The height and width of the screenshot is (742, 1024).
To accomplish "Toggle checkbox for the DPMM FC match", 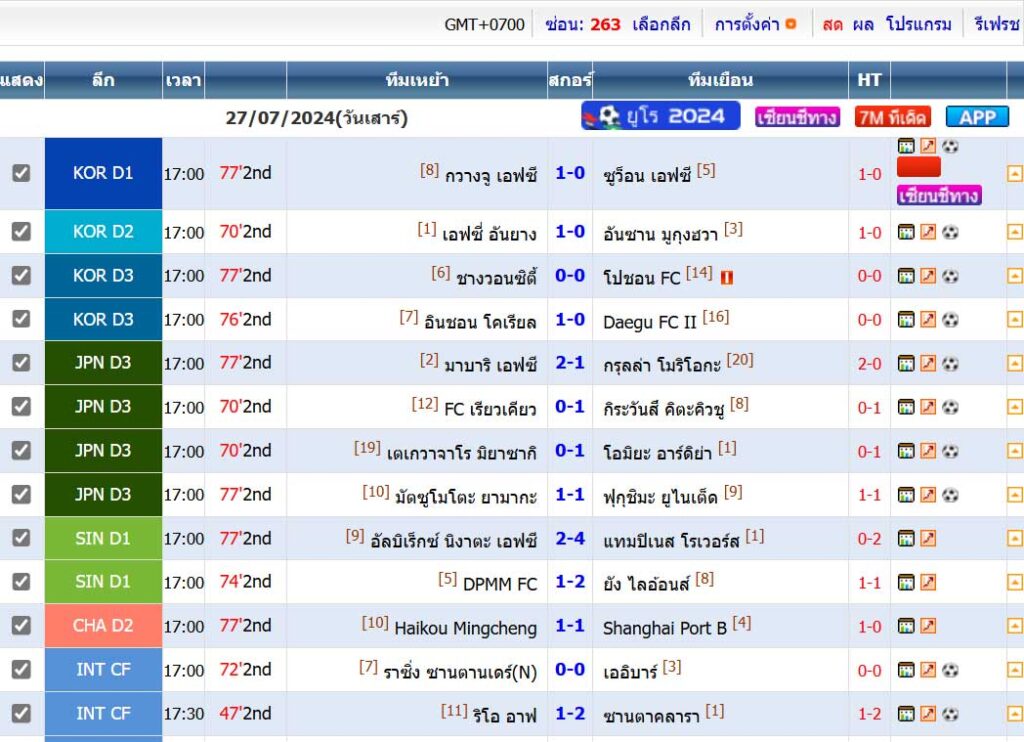I will click(22, 581).
